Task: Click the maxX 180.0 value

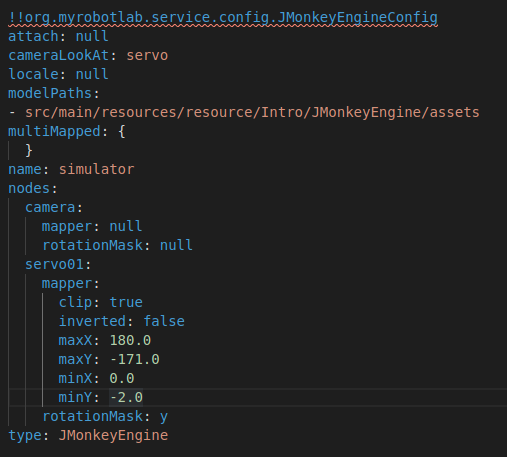Action: [x=130, y=340]
